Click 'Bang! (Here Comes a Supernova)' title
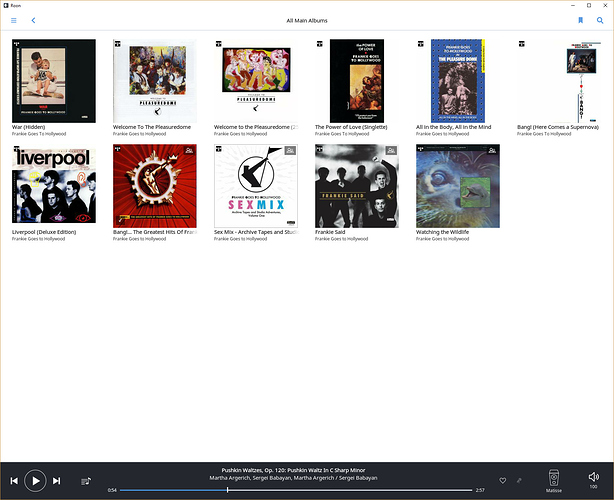Image resolution: width=614 pixels, height=500 pixels. 558,127
